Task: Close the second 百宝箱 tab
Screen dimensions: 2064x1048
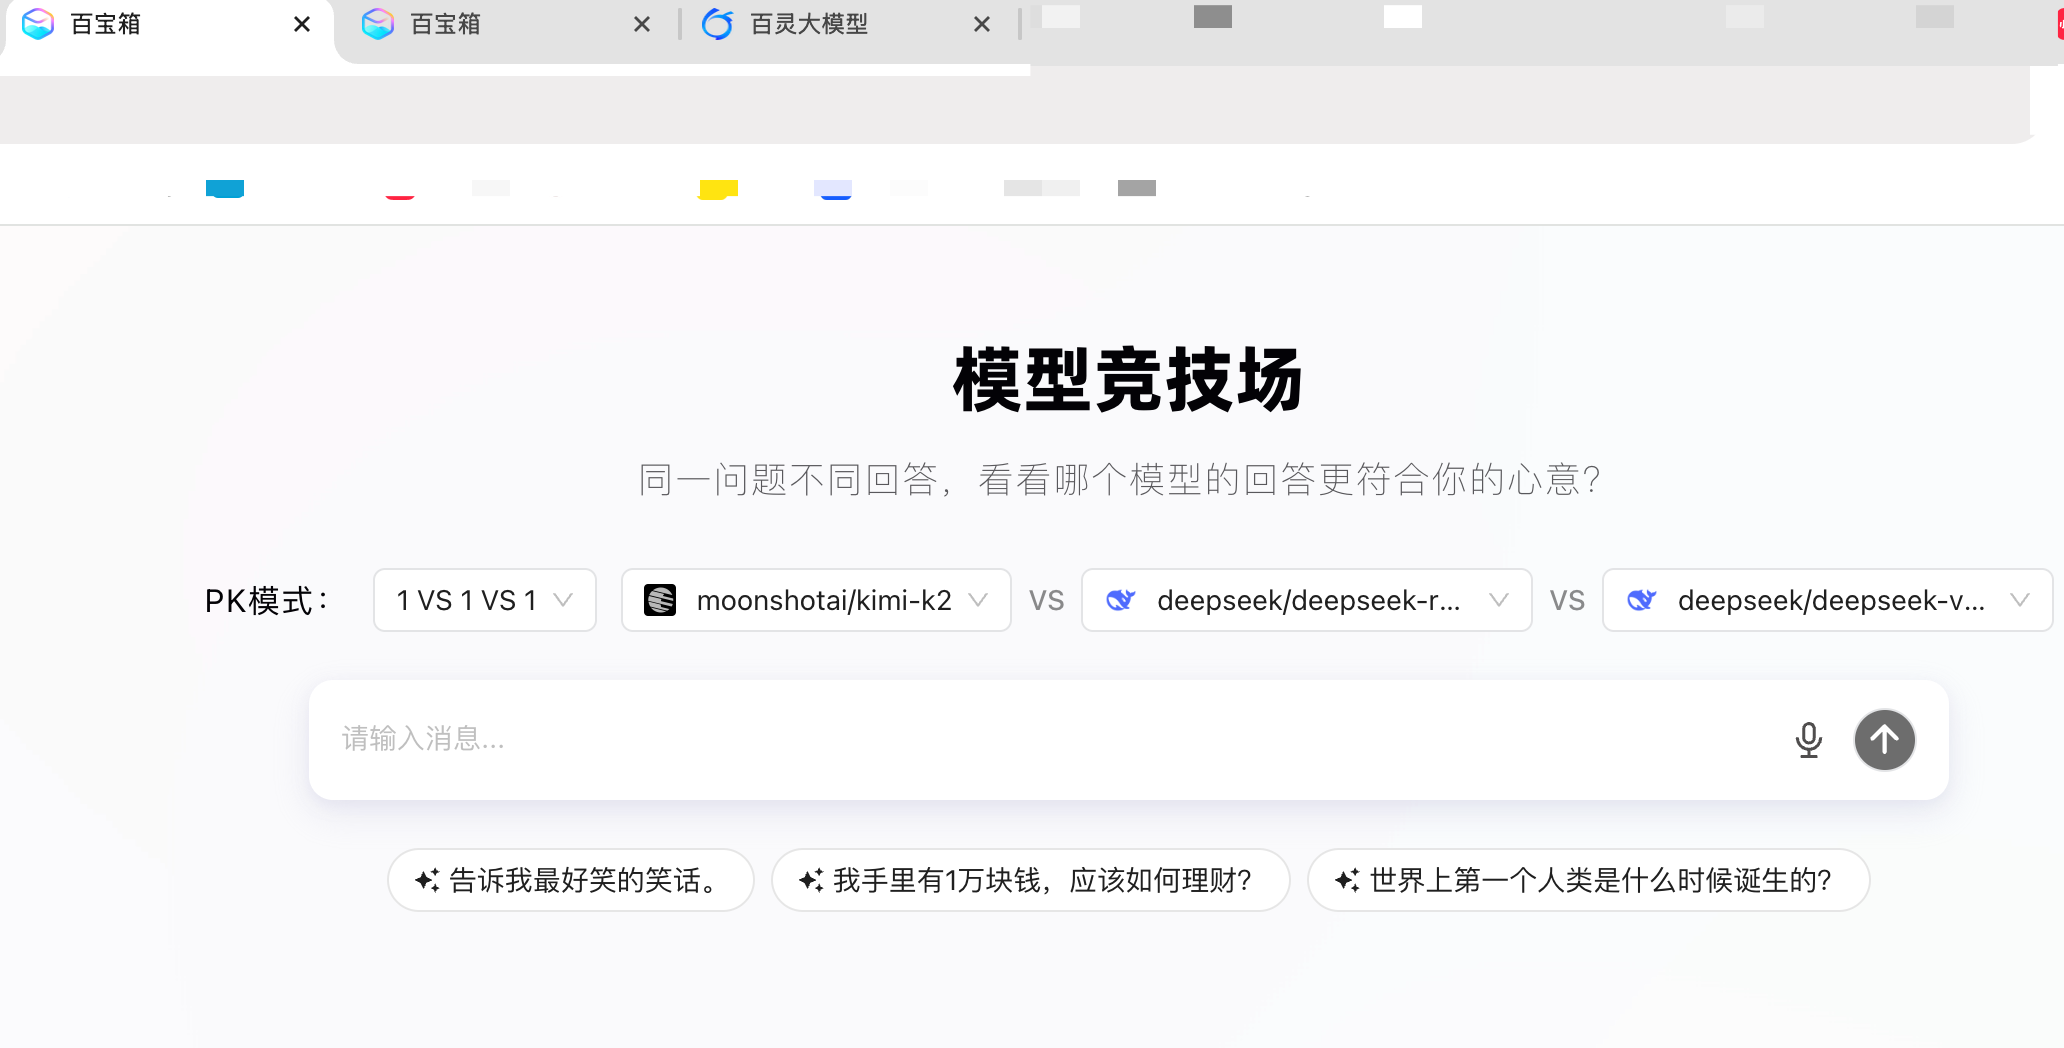Action: coord(642,24)
